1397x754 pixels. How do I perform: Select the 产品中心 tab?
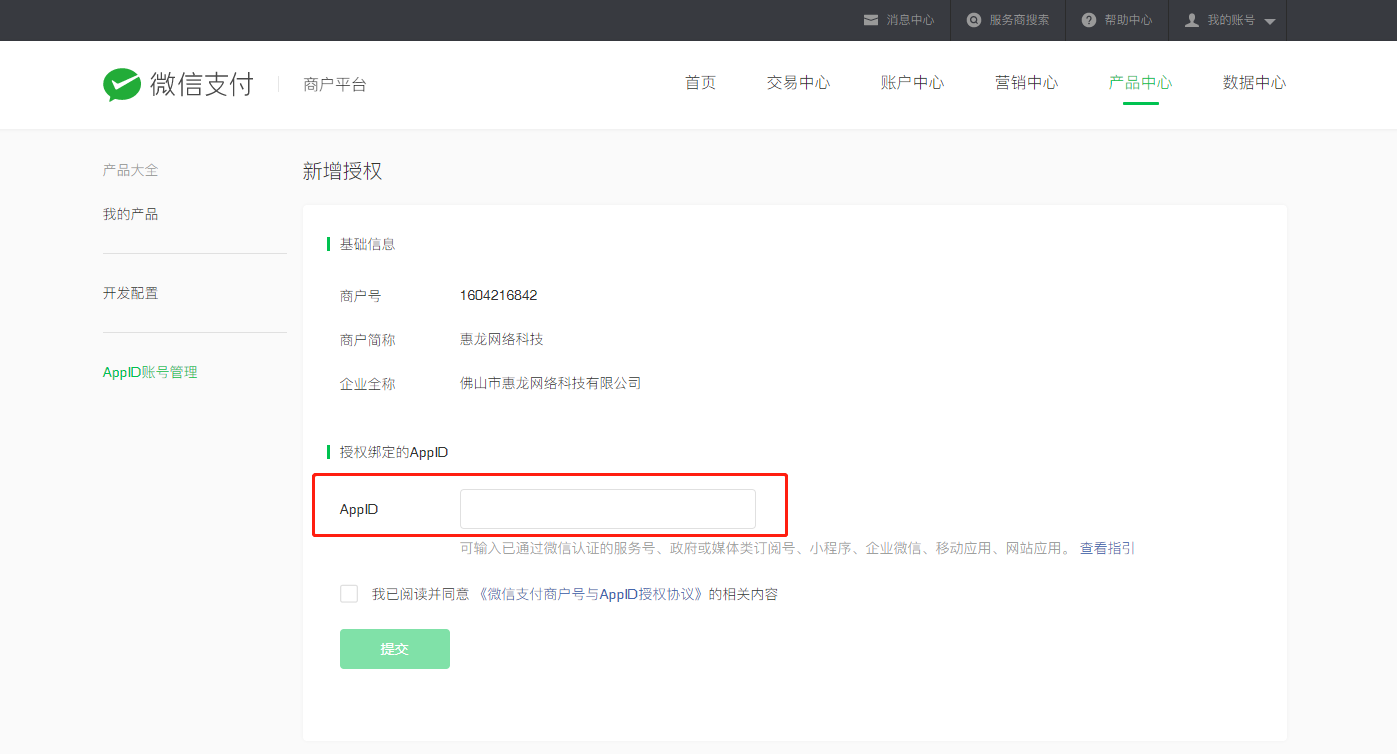(1140, 83)
